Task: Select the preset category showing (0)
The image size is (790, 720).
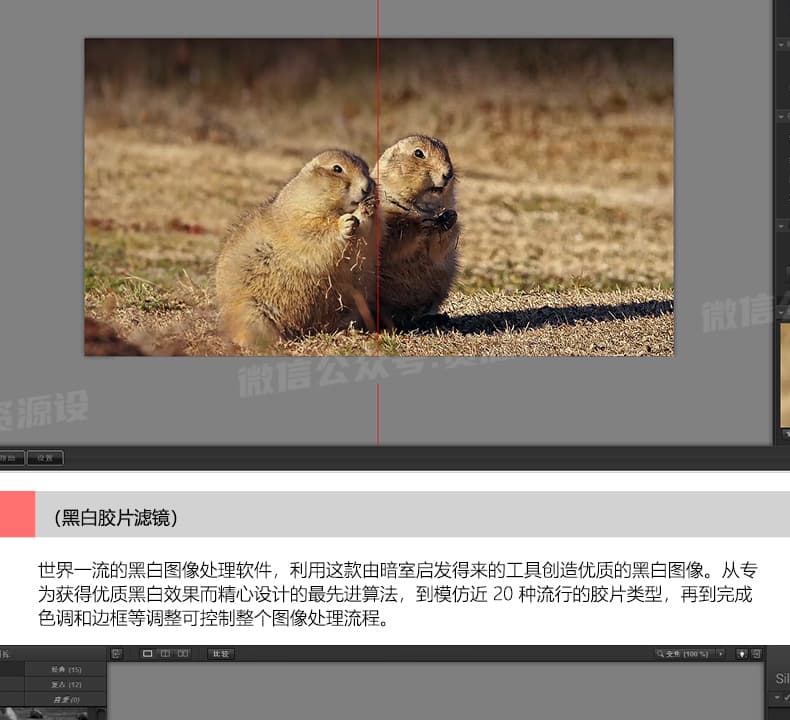Action: coord(66,700)
